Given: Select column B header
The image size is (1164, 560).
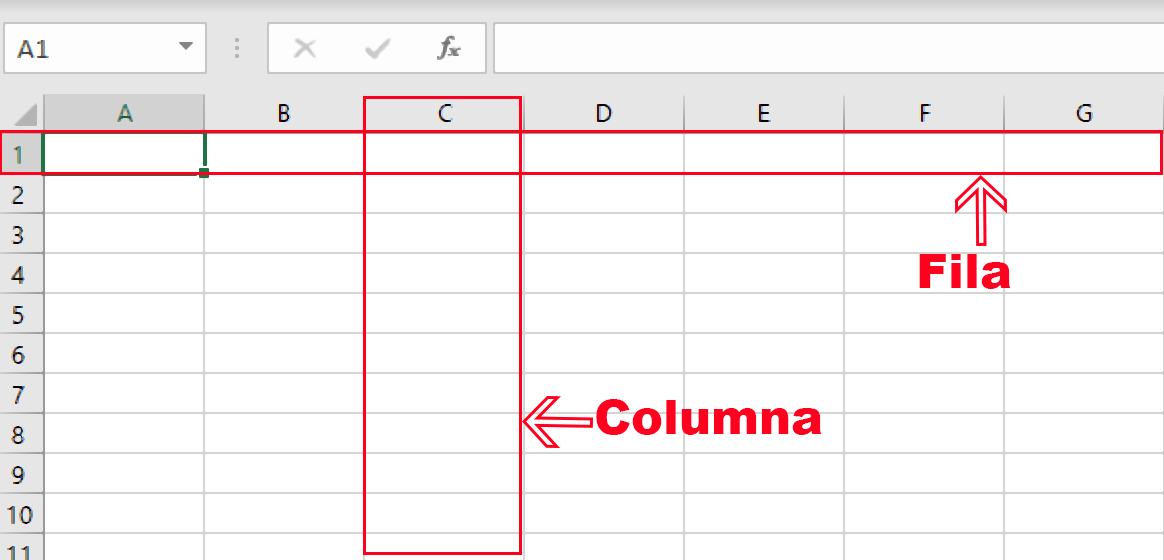Looking at the screenshot, I should pyautogui.click(x=284, y=113).
